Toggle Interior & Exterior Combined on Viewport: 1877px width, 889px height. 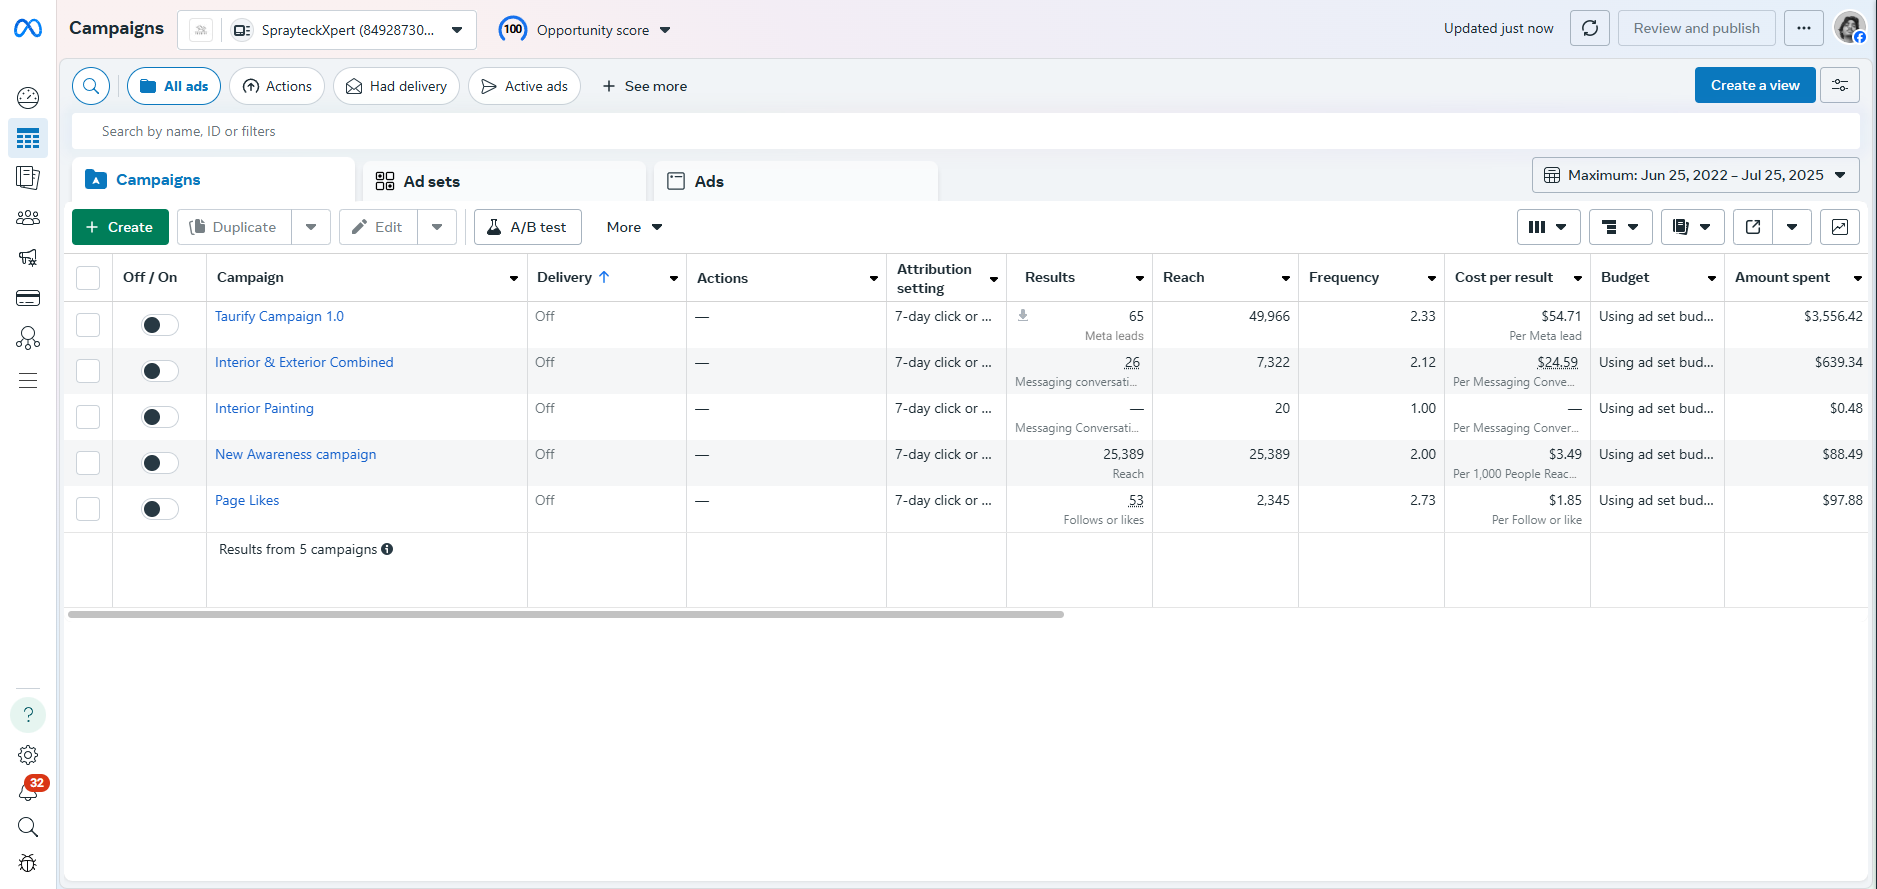click(159, 371)
